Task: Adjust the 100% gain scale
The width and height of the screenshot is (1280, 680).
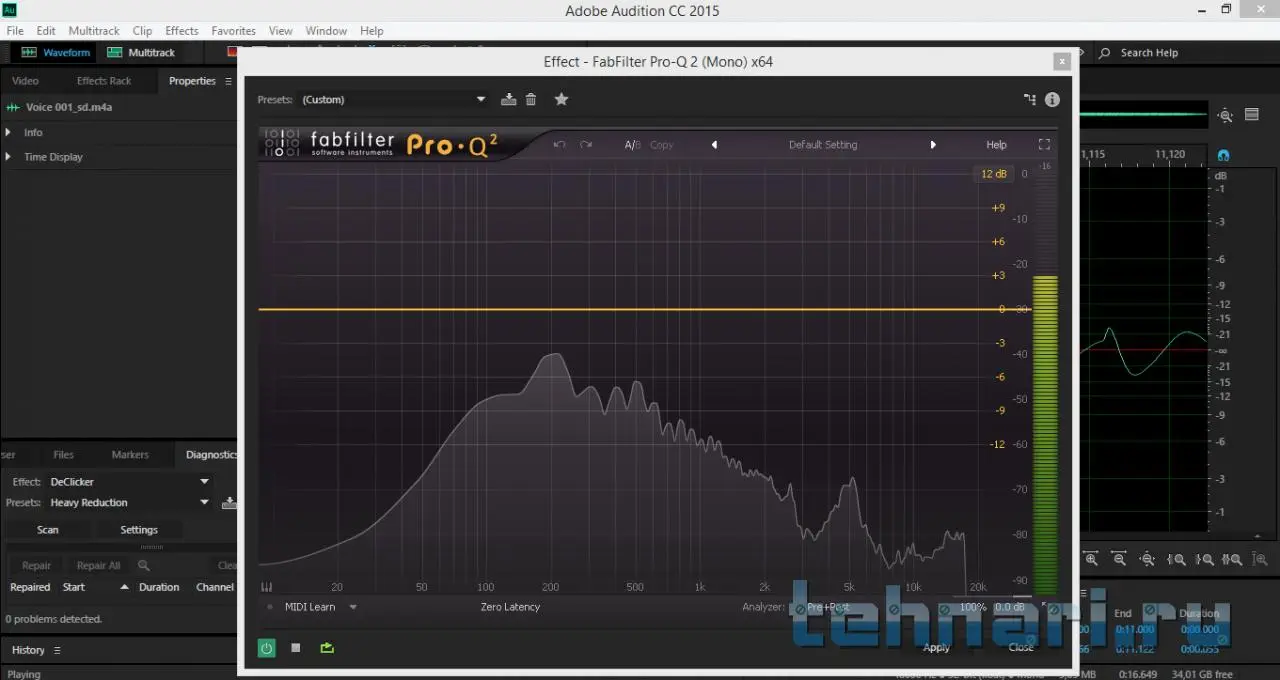Action: click(x=973, y=607)
